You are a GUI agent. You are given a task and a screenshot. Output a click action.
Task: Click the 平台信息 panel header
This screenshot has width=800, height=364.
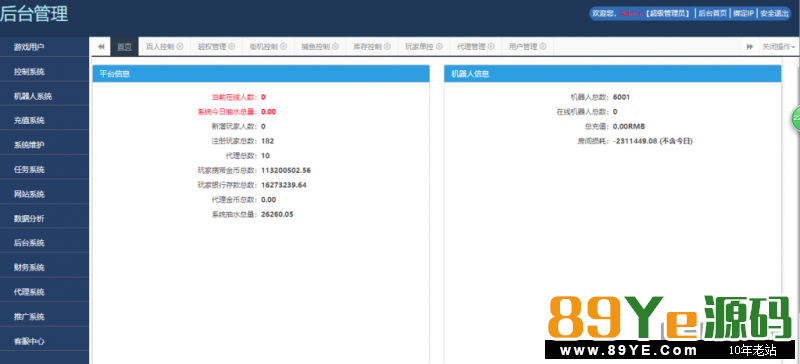[x=261, y=74]
